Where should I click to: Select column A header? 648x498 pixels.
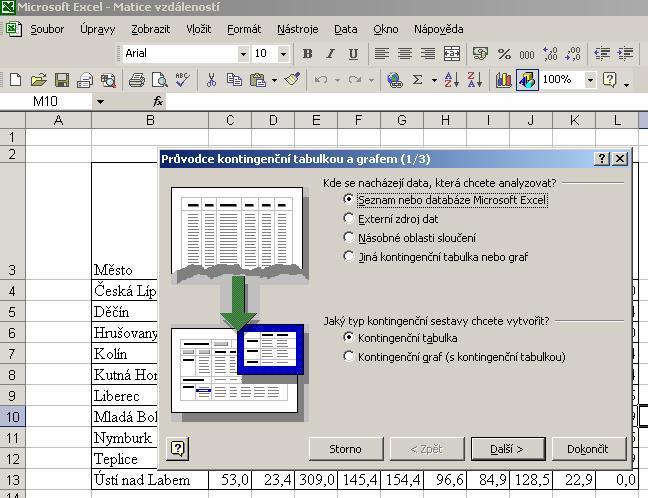58,120
